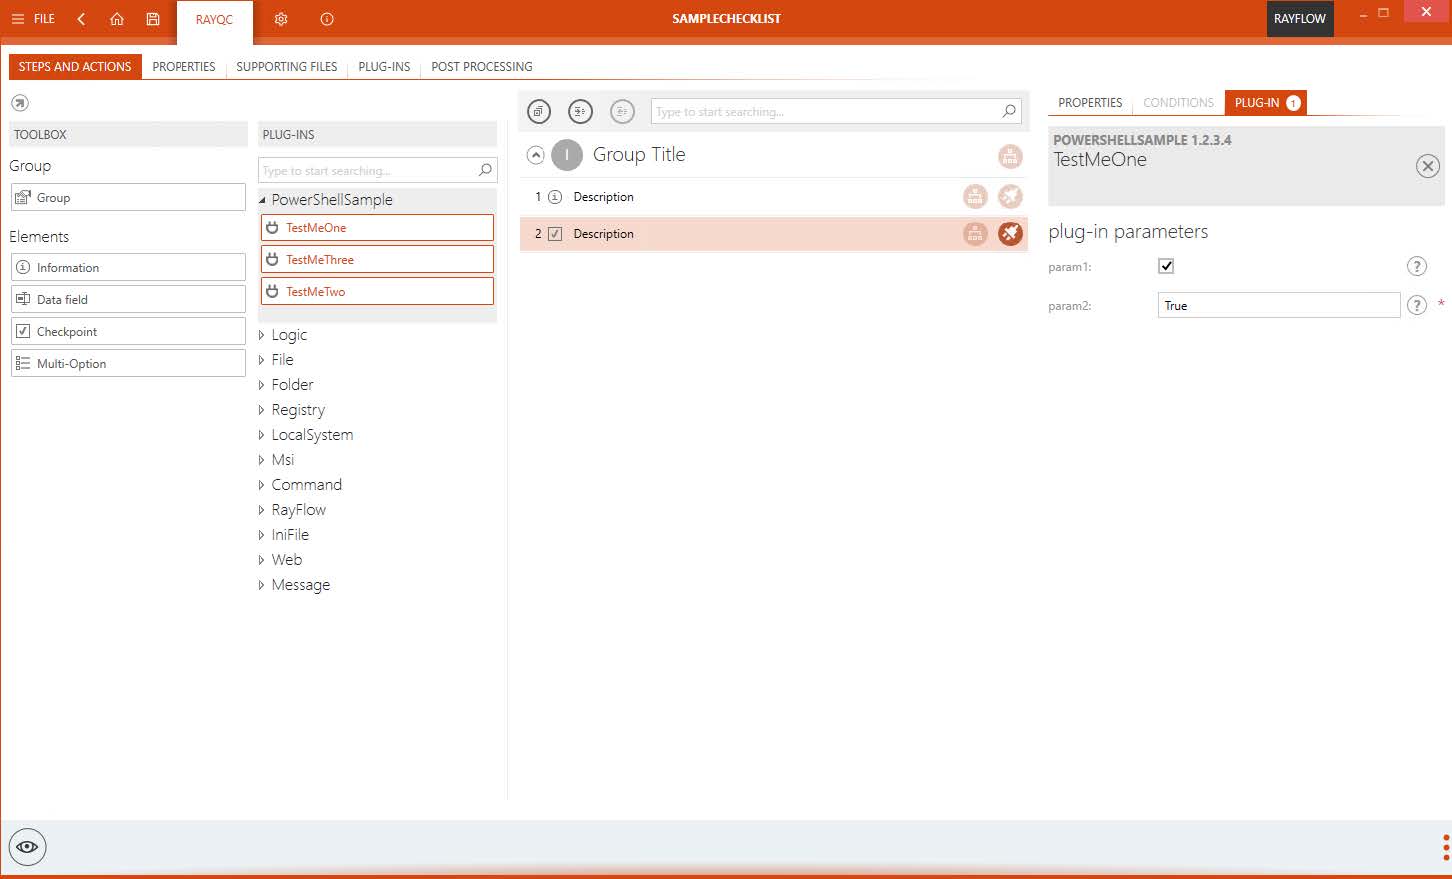
Task: Click the greyed third checklist toolbar icon
Action: point(622,111)
